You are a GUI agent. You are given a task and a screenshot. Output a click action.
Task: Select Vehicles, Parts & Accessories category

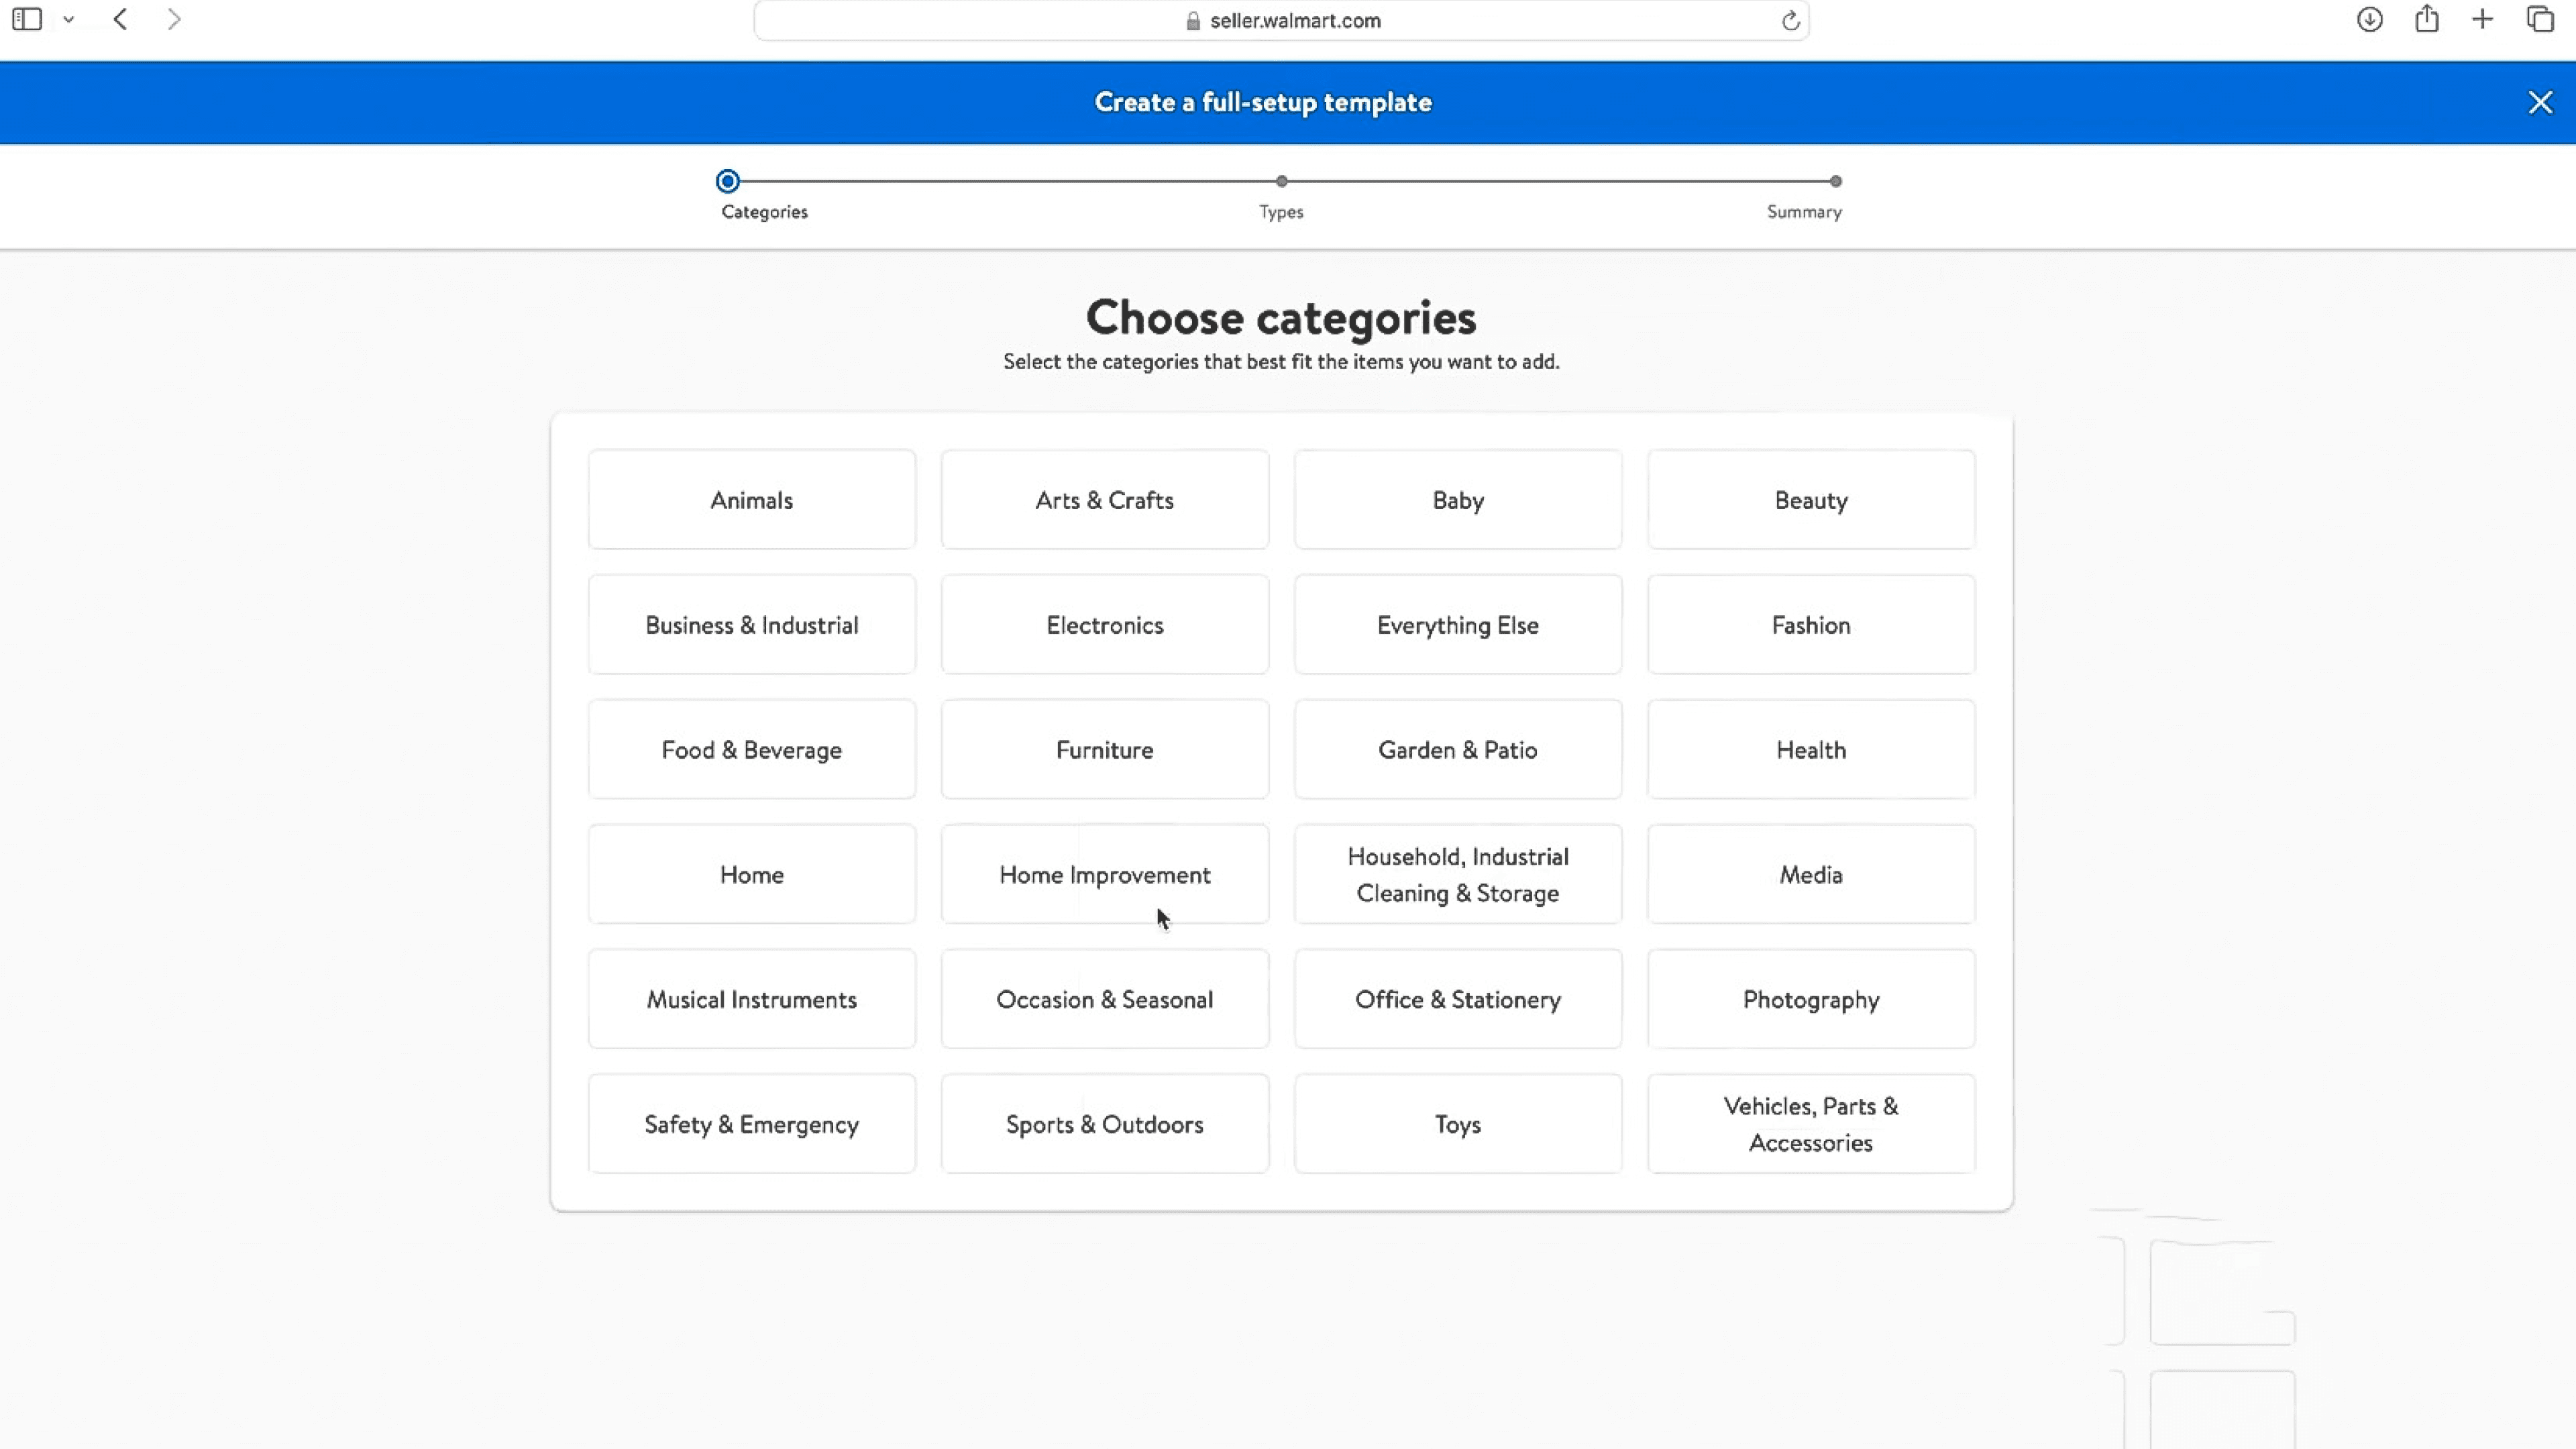click(1810, 1124)
